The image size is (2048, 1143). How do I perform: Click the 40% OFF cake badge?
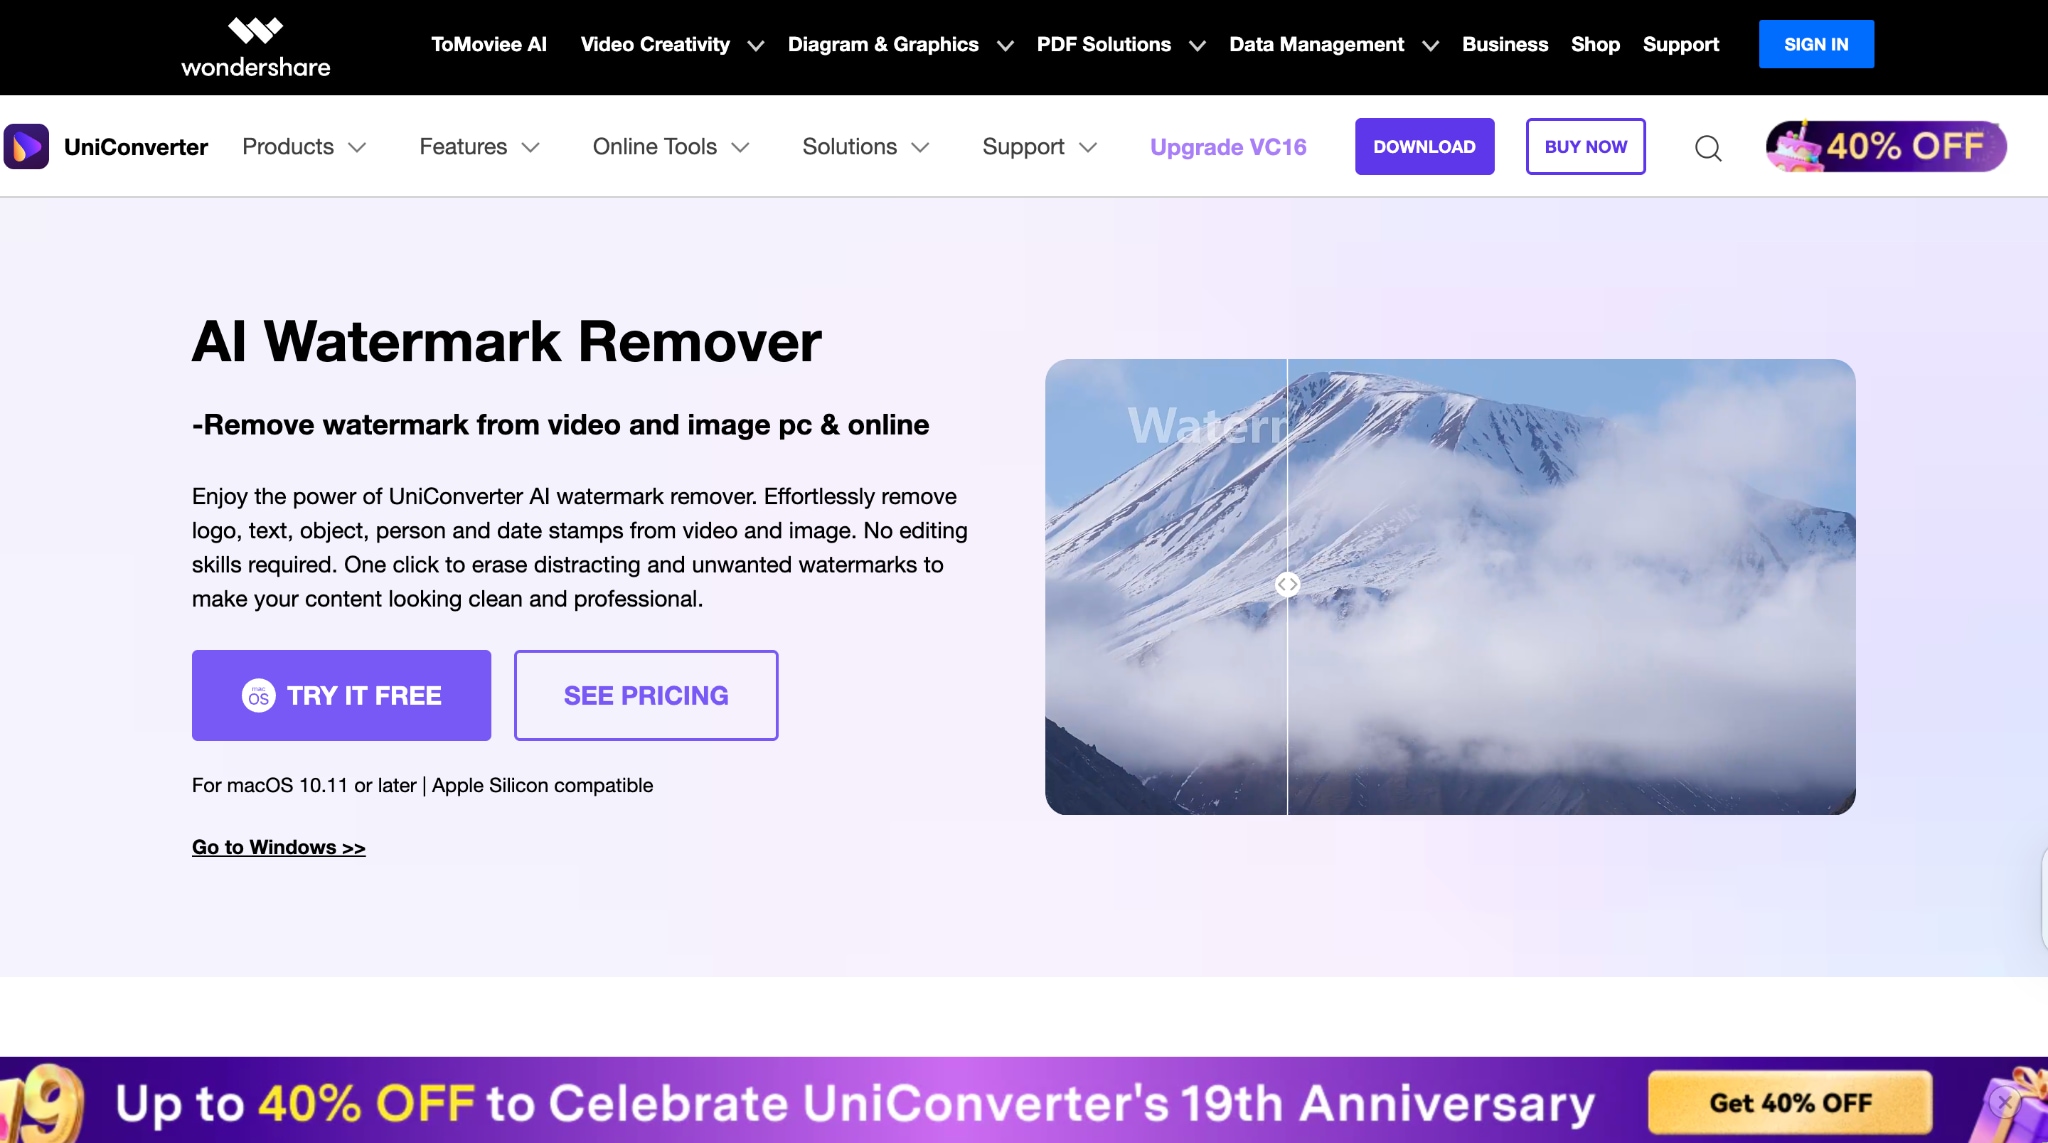coord(1886,146)
